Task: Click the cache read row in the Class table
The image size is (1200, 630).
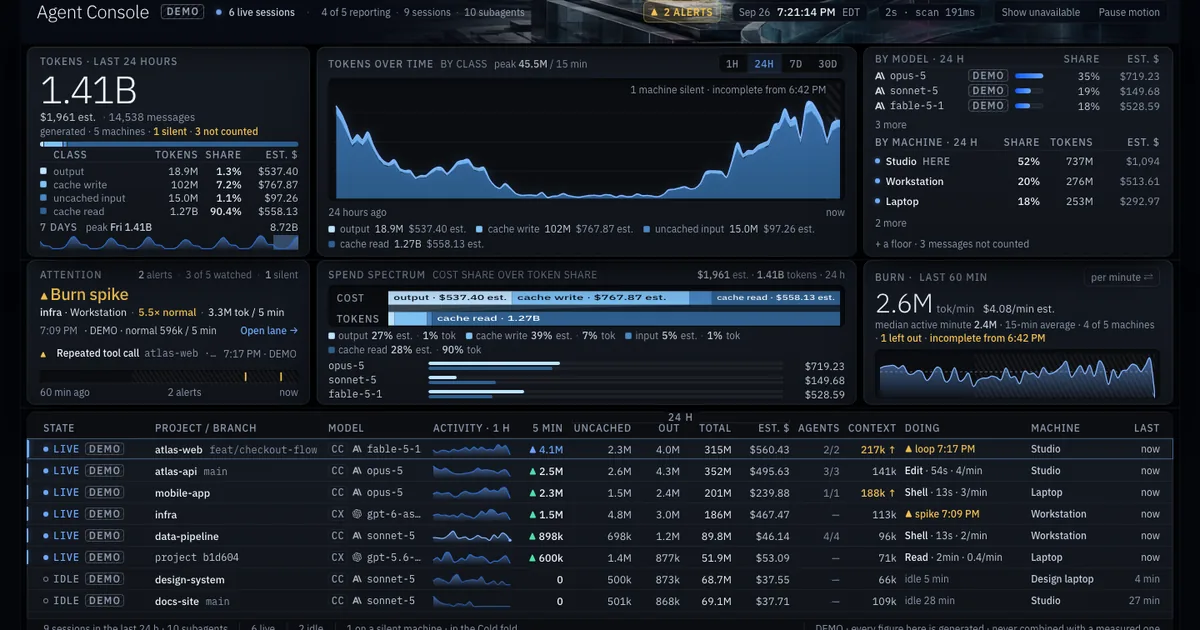Action: click(x=169, y=212)
